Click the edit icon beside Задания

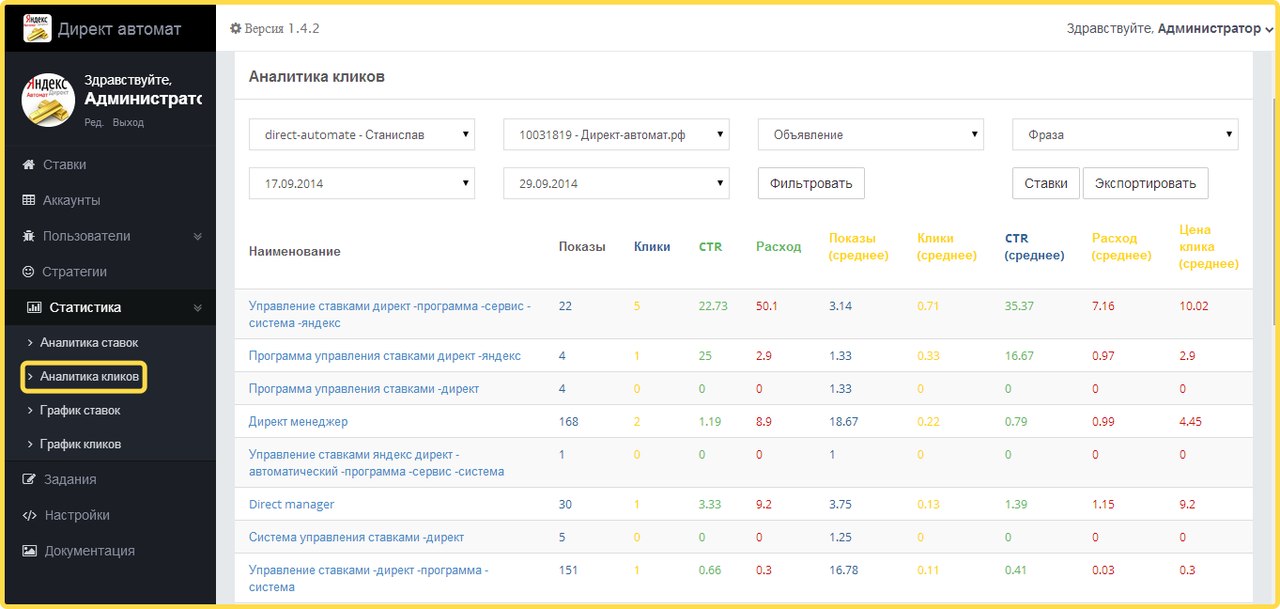29,480
